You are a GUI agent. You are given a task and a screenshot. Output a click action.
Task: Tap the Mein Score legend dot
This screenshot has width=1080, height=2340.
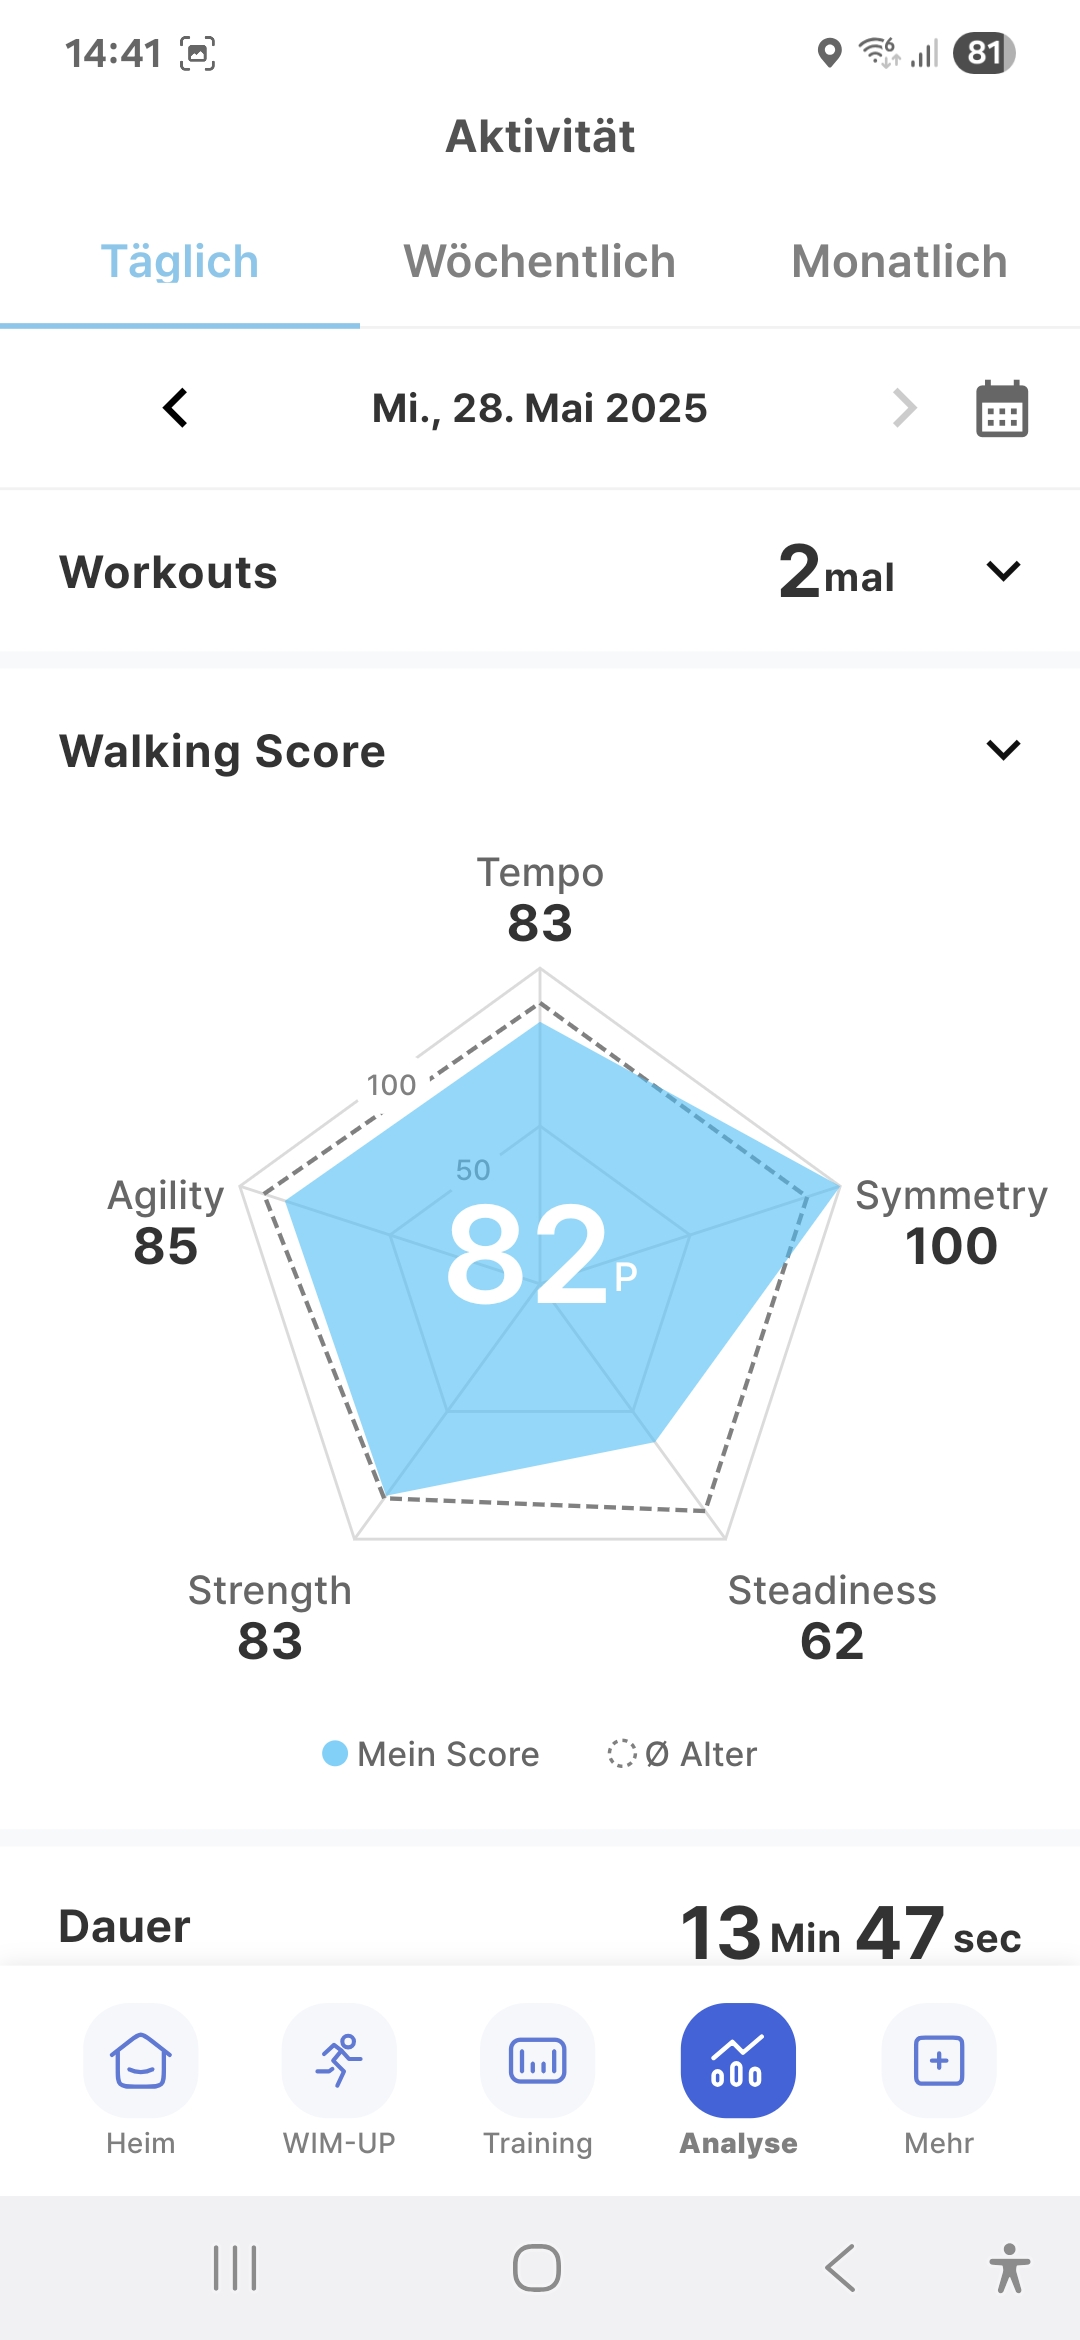335,1753
